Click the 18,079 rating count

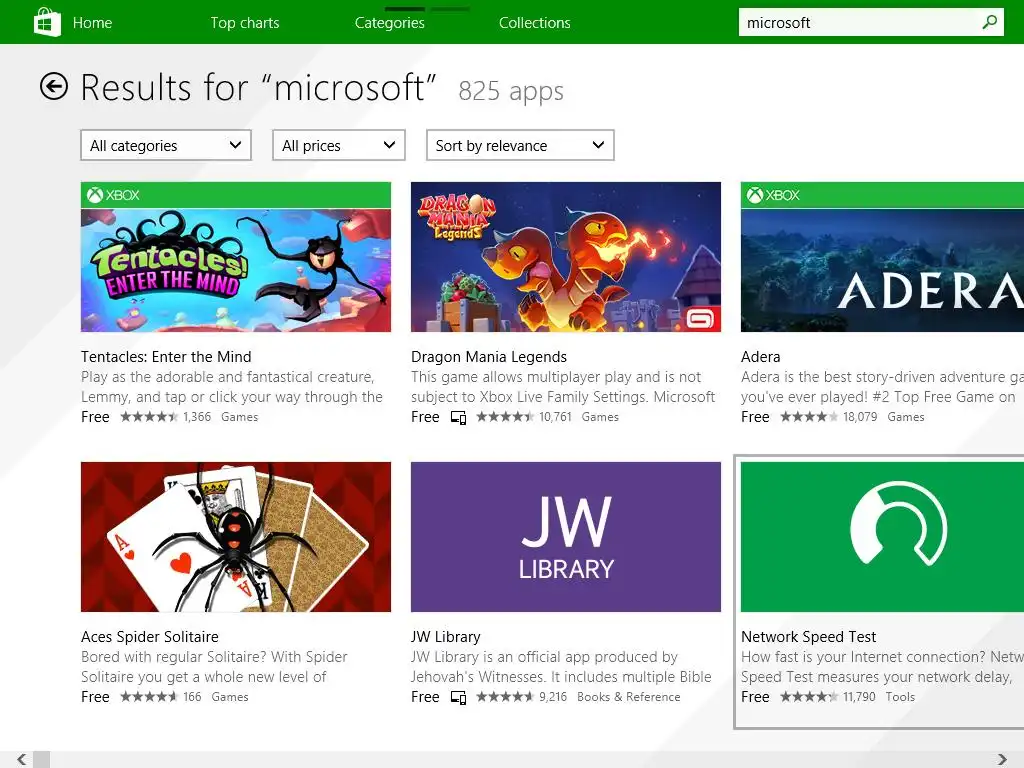point(860,417)
